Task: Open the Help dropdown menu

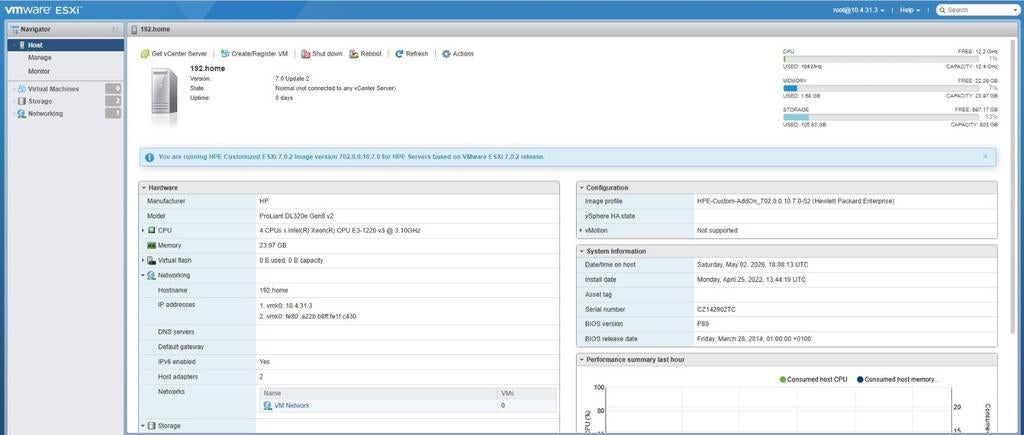Action: 910,10
